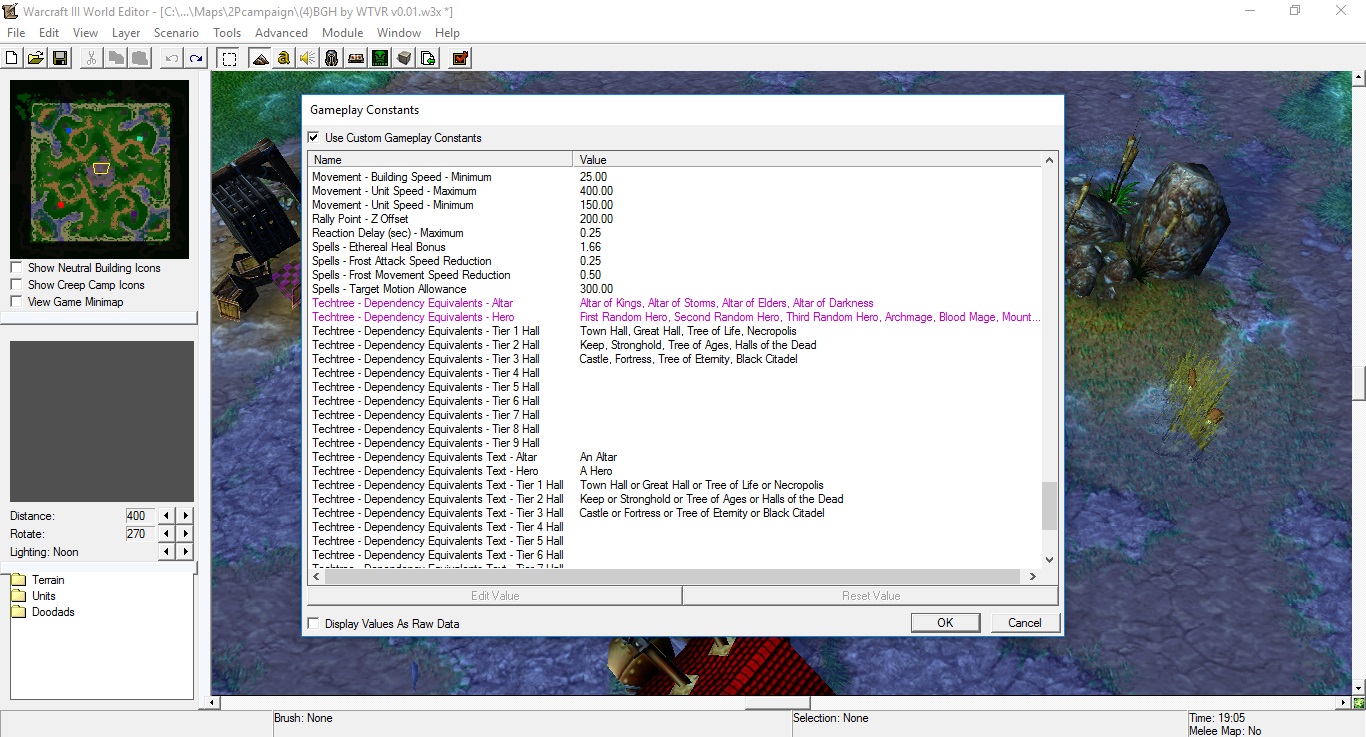
Task: Click the minimap preview thumbnail
Action: [x=99, y=169]
